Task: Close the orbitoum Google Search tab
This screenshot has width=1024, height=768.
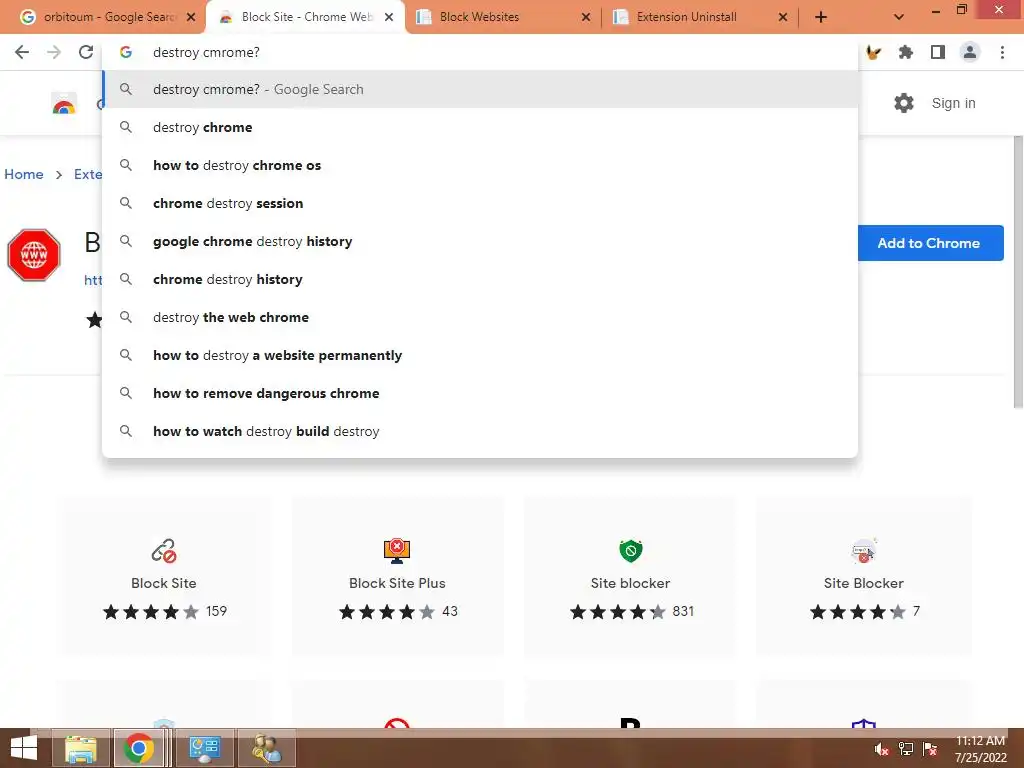Action: click(191, 17)
